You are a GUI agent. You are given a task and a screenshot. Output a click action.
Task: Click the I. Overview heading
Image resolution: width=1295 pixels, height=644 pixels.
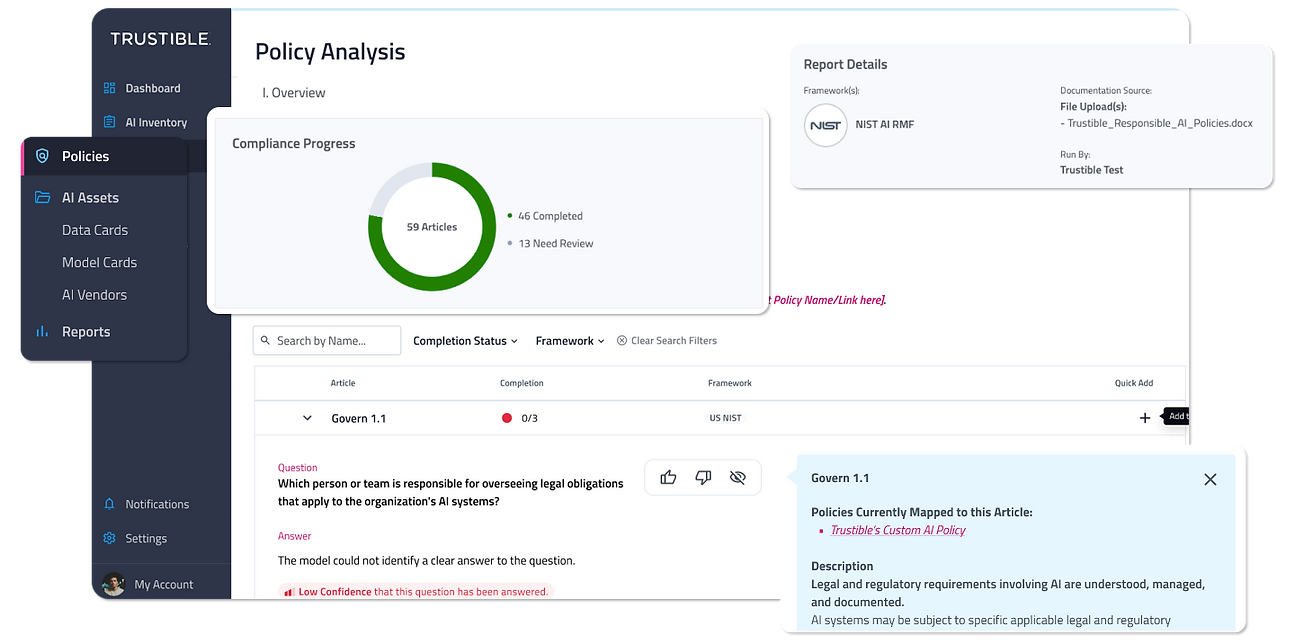coord(294,93)
